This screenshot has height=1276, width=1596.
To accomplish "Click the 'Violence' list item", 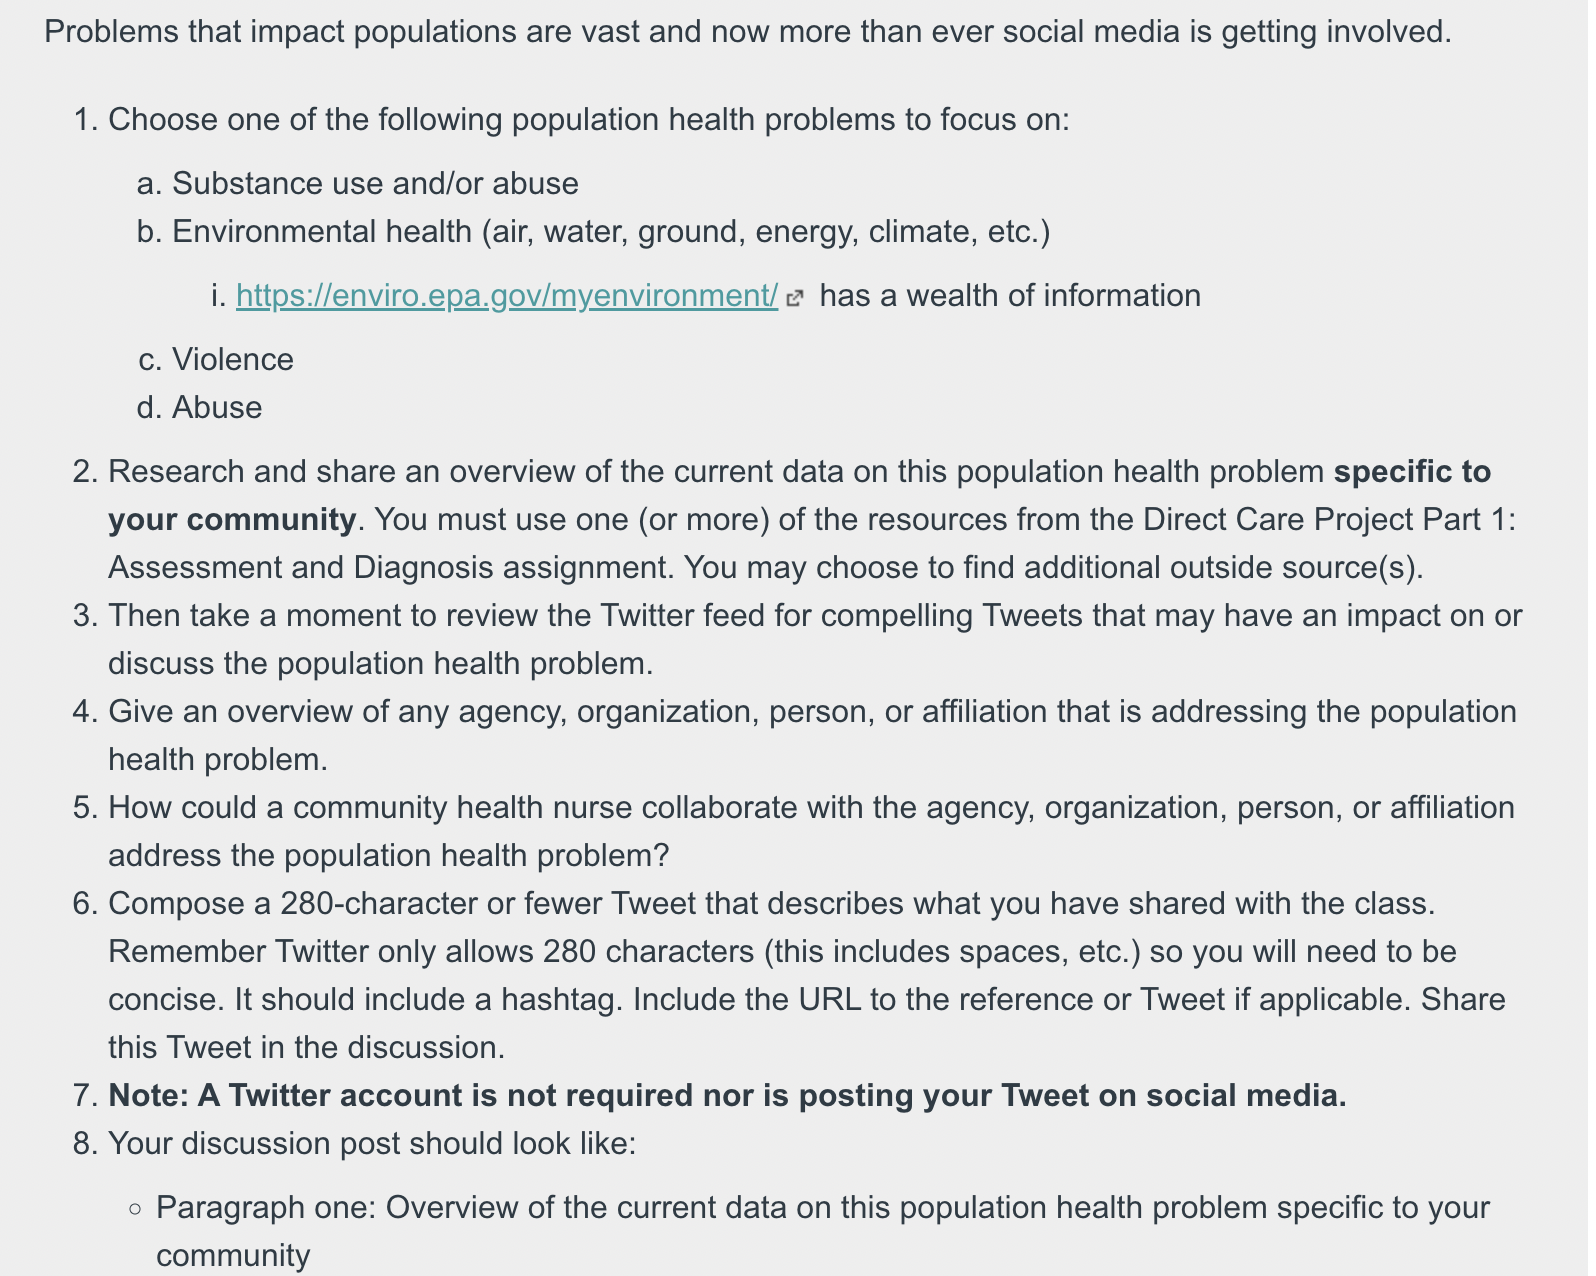I will point(233,360).
